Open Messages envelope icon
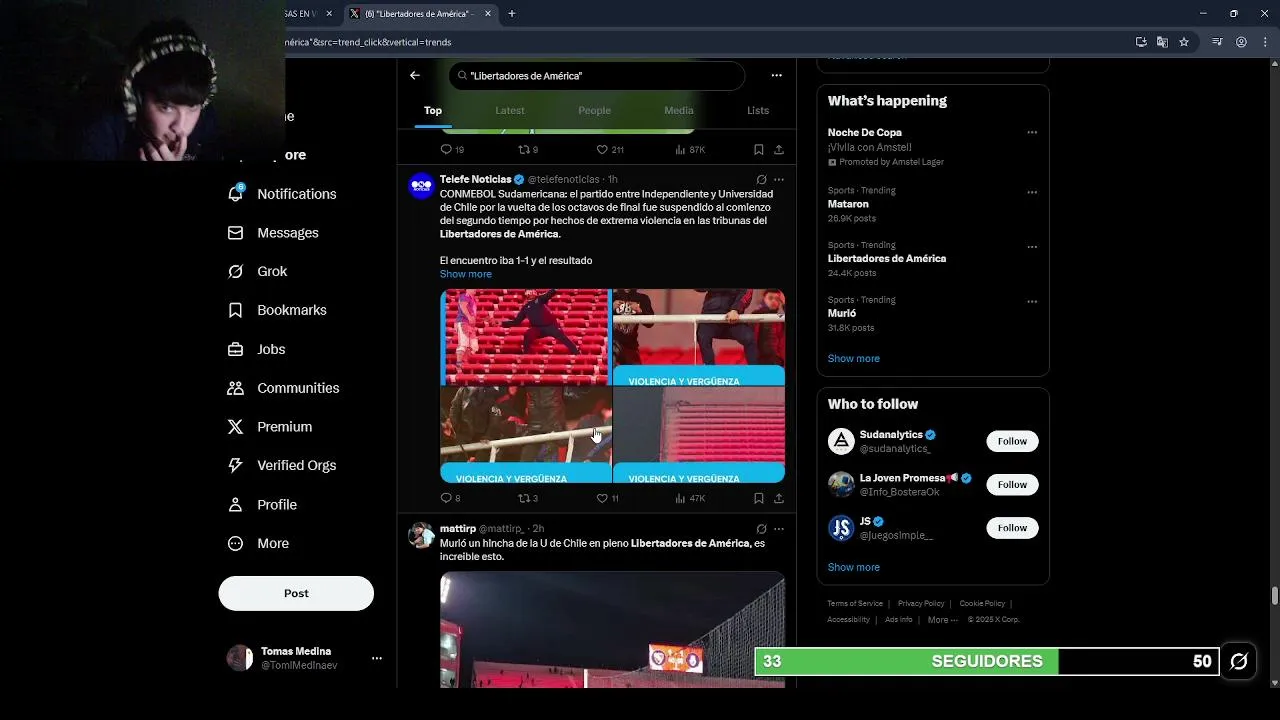The height and width of the screenshot is (720, 1280). [x=236, y=233]
